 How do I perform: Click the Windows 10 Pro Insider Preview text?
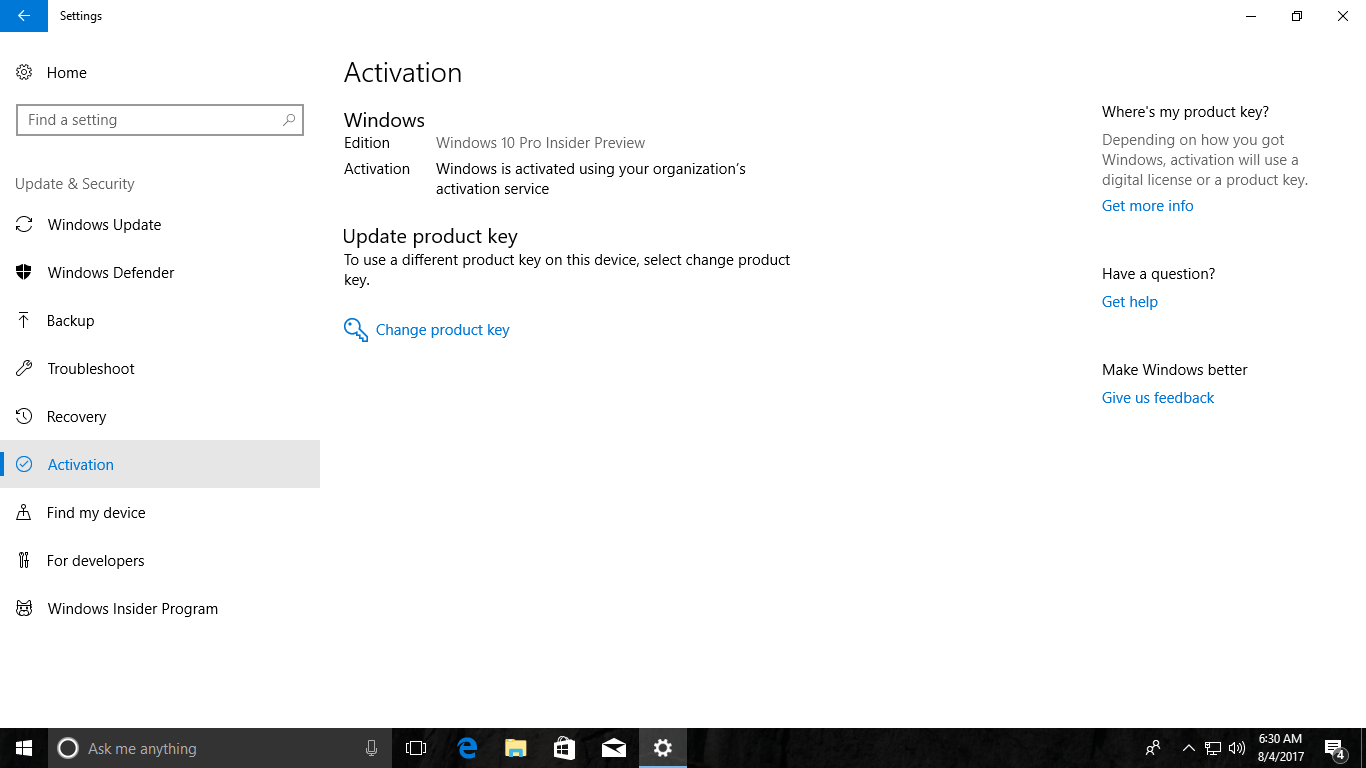coord(540,143)
